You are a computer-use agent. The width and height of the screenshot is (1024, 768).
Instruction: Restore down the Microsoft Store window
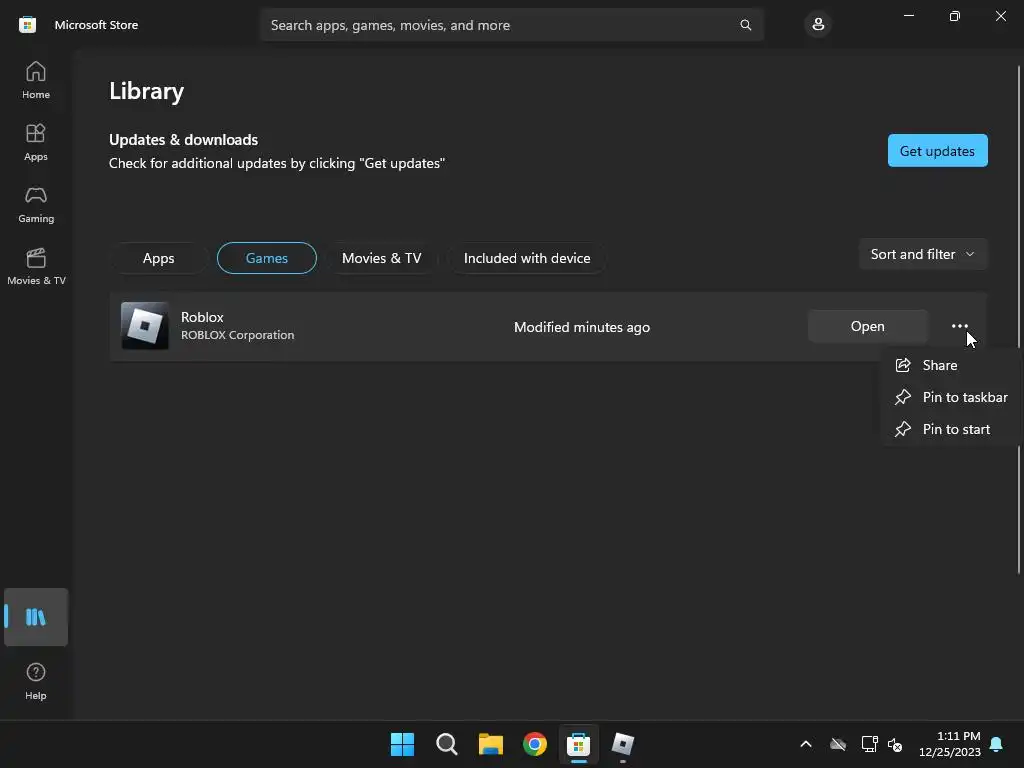pyautogui.click(x=955, y=16)
